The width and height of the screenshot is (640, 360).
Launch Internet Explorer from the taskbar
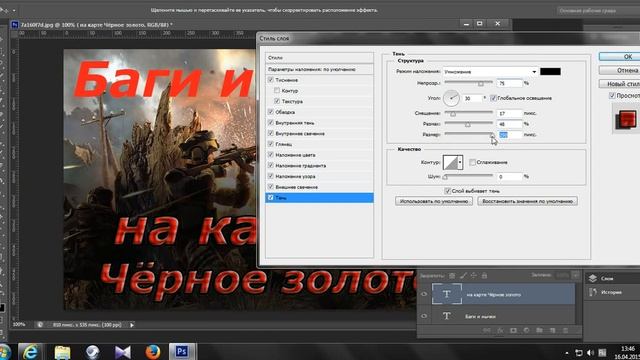[x=31, y=352]
